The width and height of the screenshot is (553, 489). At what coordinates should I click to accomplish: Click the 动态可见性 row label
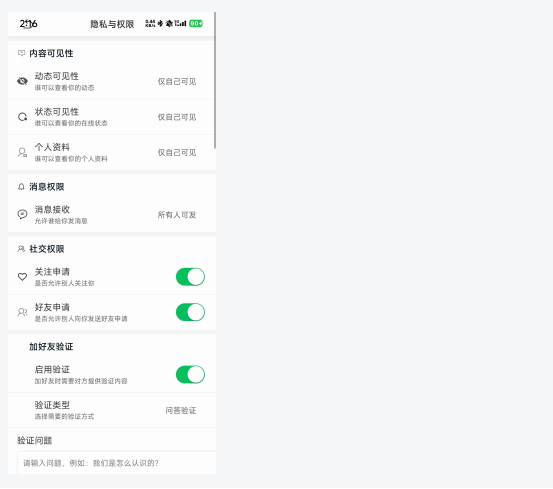(56, 76)
